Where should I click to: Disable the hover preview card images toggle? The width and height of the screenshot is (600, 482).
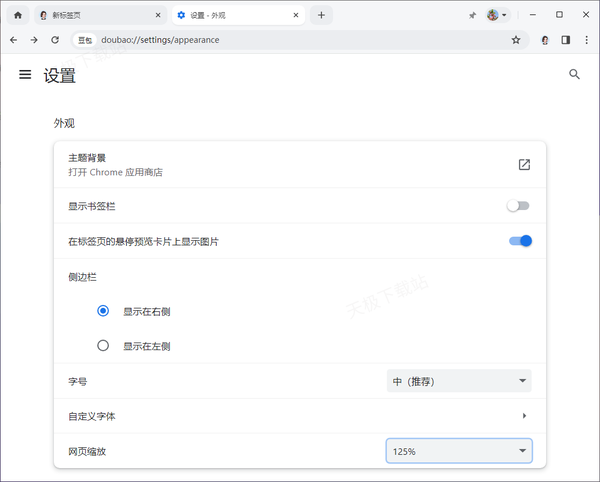[520, 241]
